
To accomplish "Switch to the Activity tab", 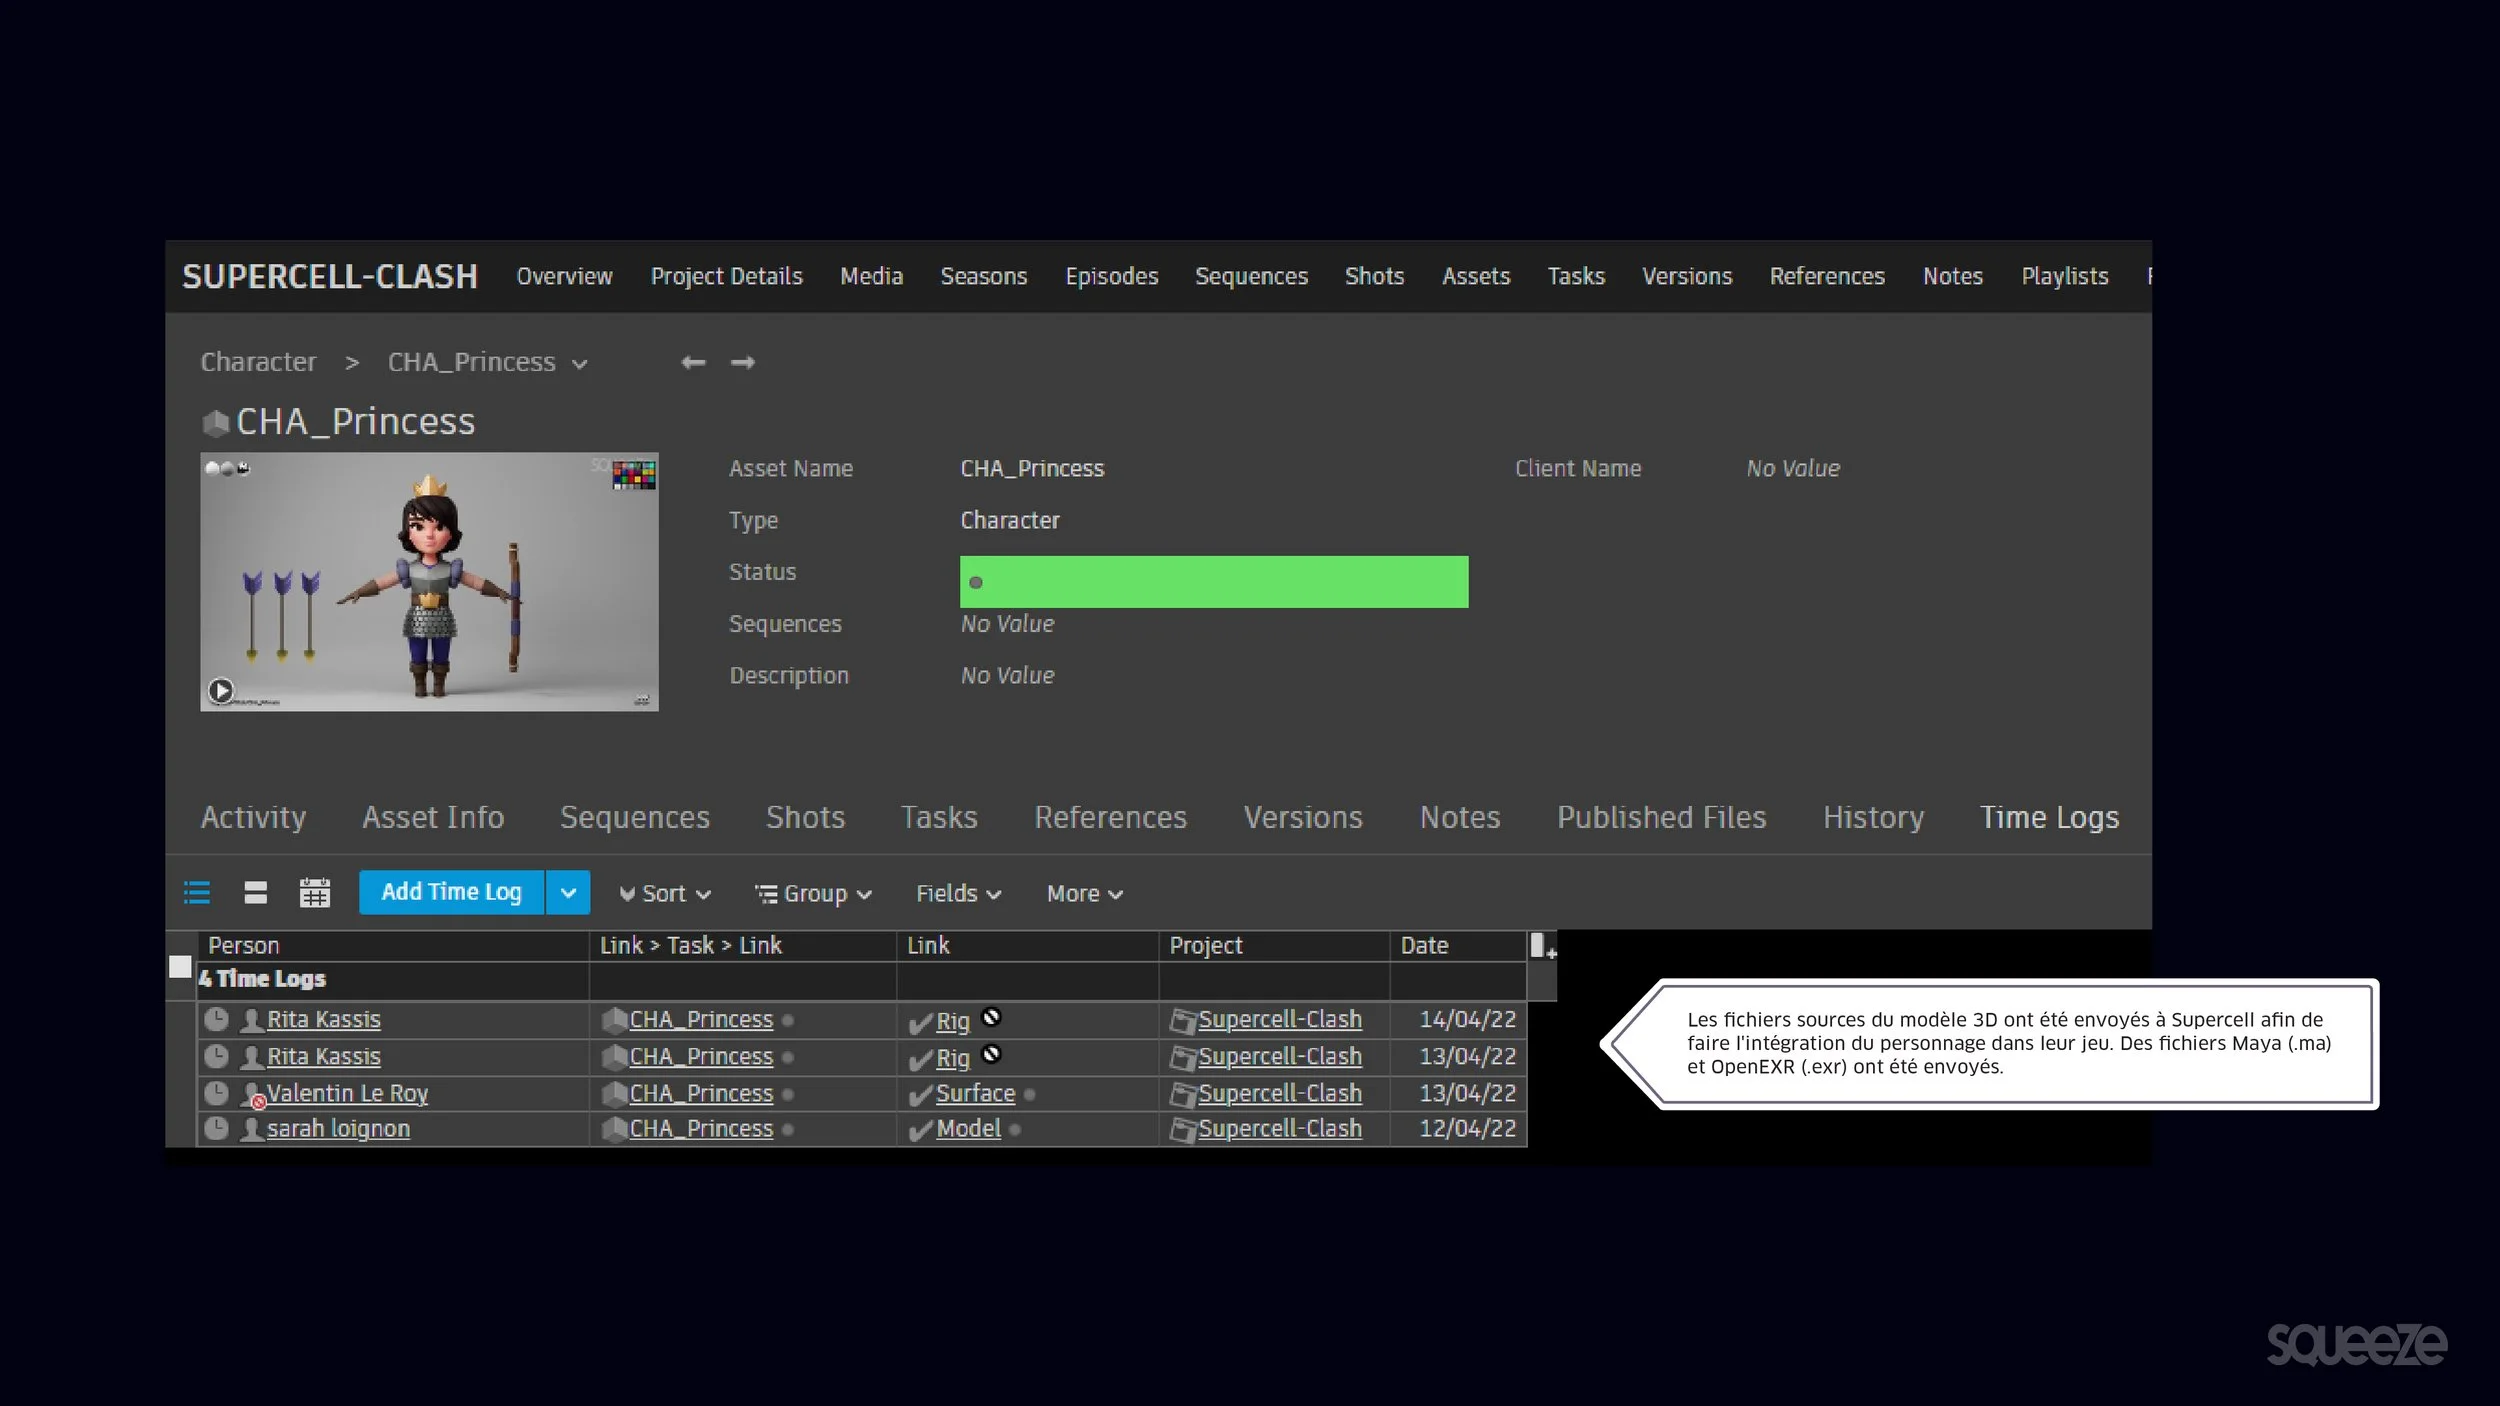I will 253,817.
